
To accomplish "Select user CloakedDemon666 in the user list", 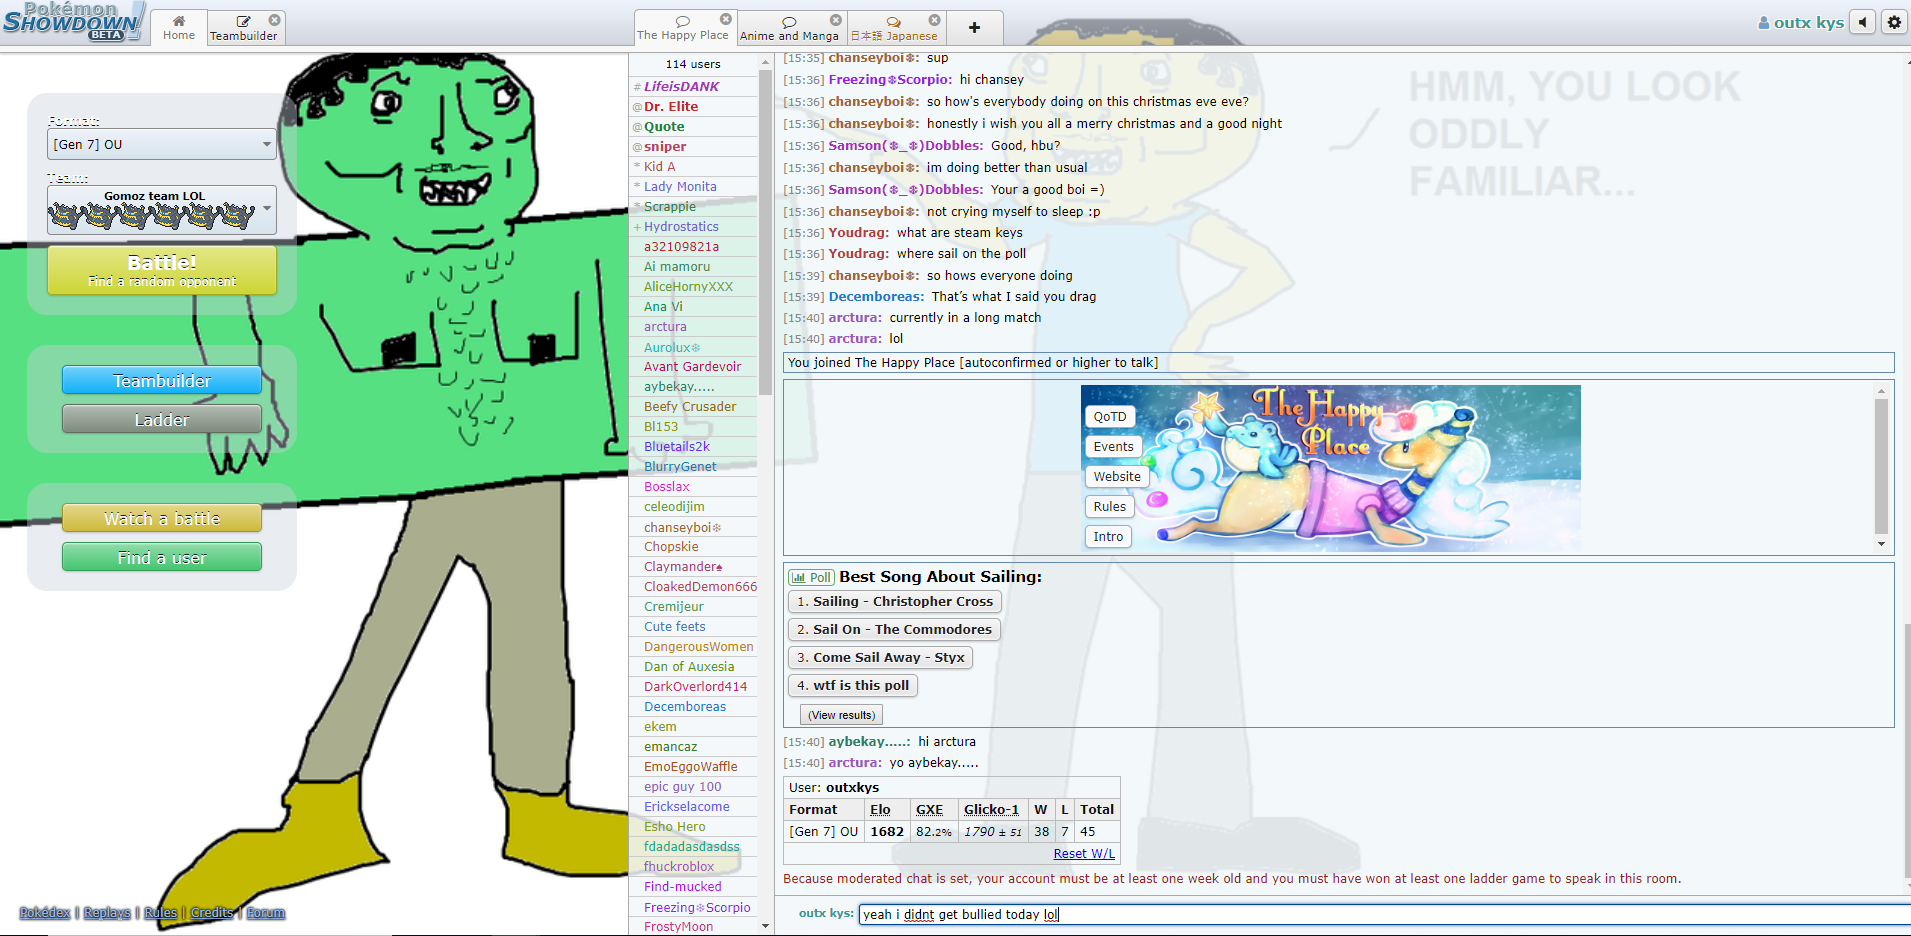I will point(694,586).
